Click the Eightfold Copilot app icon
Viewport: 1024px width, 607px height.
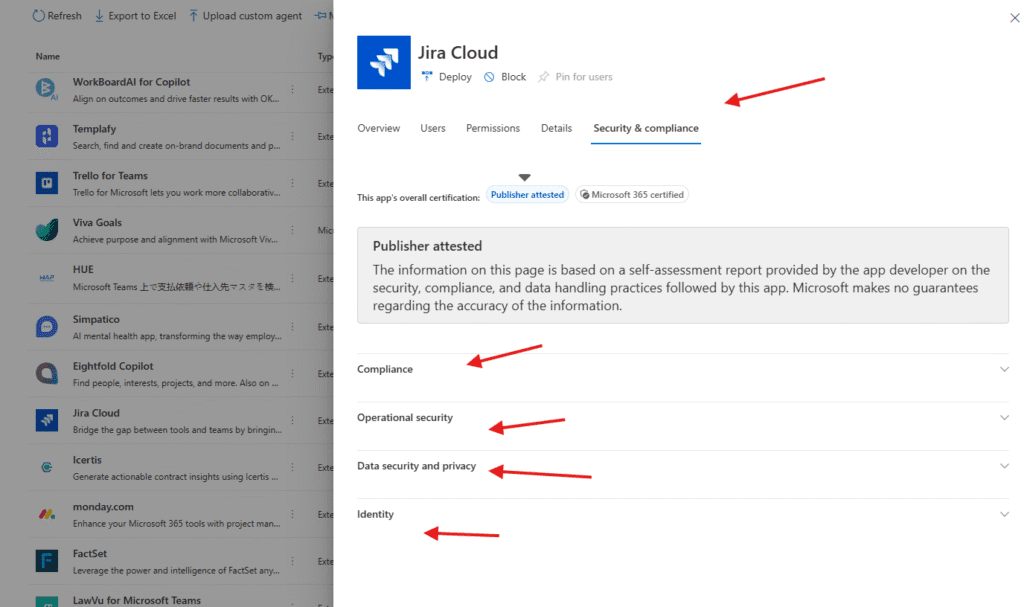46,373
